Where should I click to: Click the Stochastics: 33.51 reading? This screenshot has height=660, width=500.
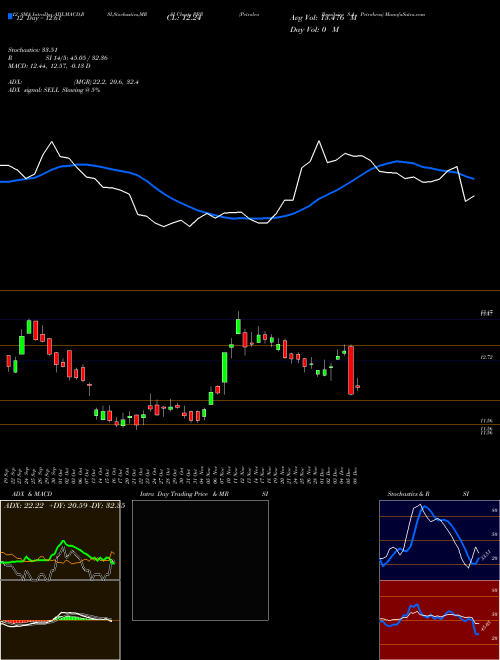pos(32,50)
